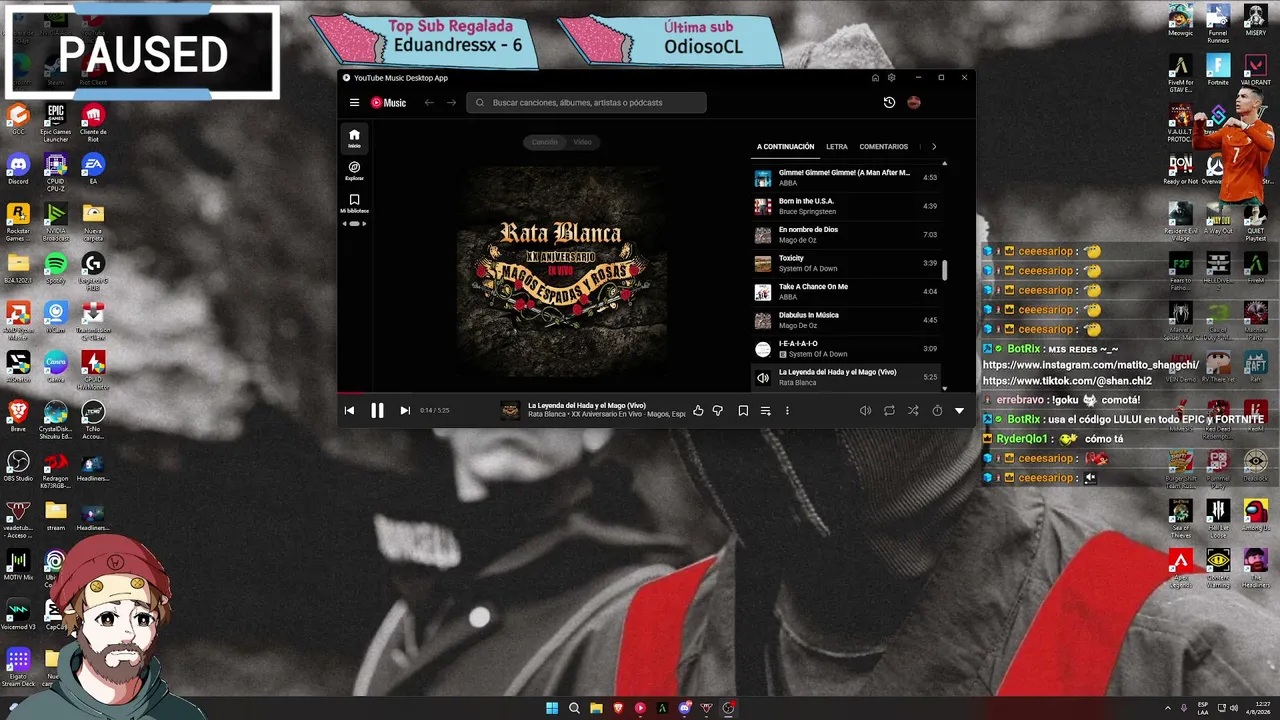Skip to the previous track
Screen dimensions: 1280x720
[349, 410]
